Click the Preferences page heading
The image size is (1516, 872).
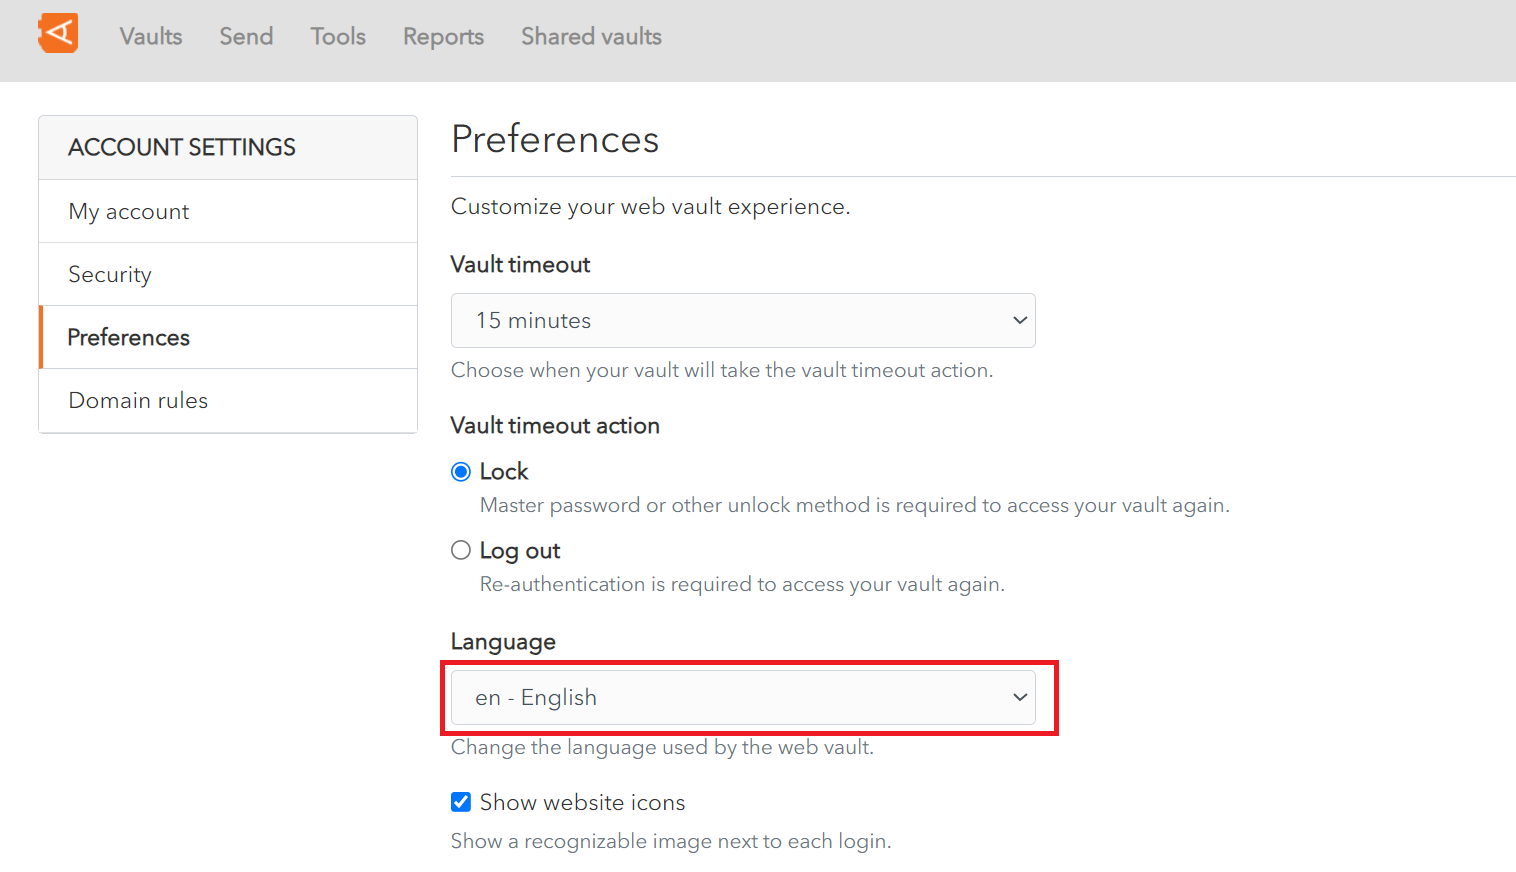pos(555,139)
